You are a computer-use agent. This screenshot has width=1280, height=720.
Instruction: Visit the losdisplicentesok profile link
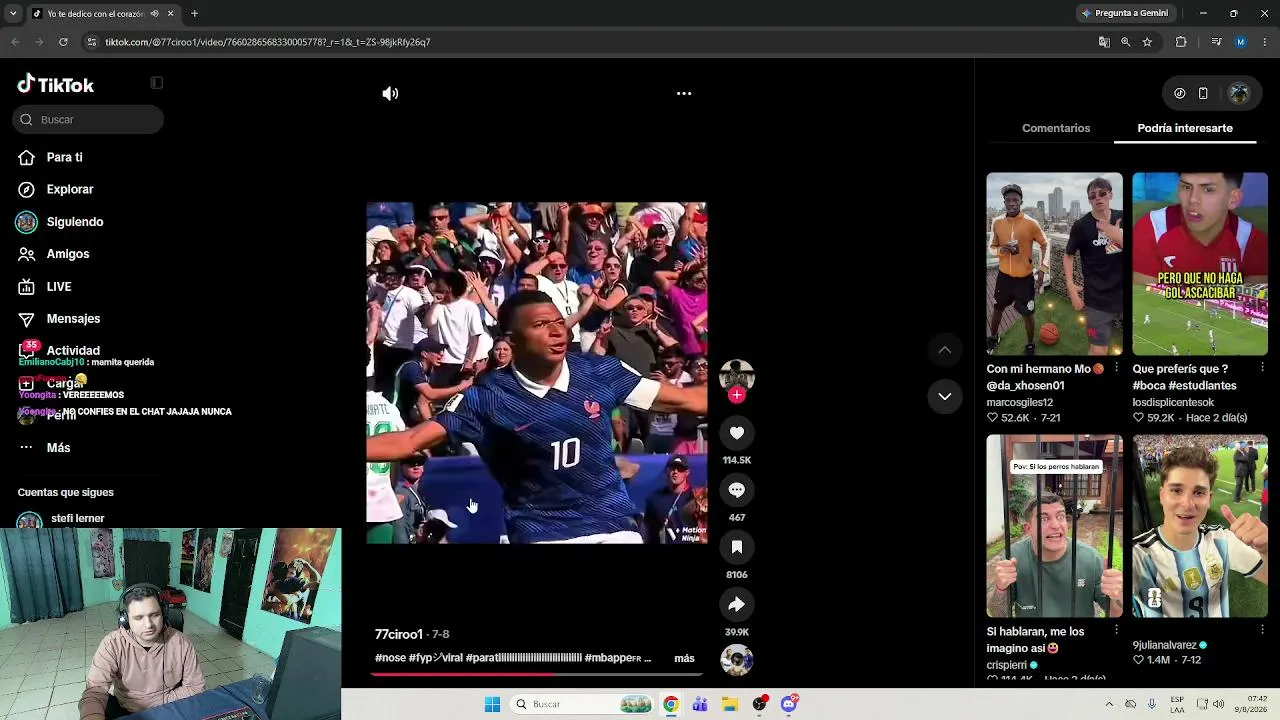point(1173,402)
